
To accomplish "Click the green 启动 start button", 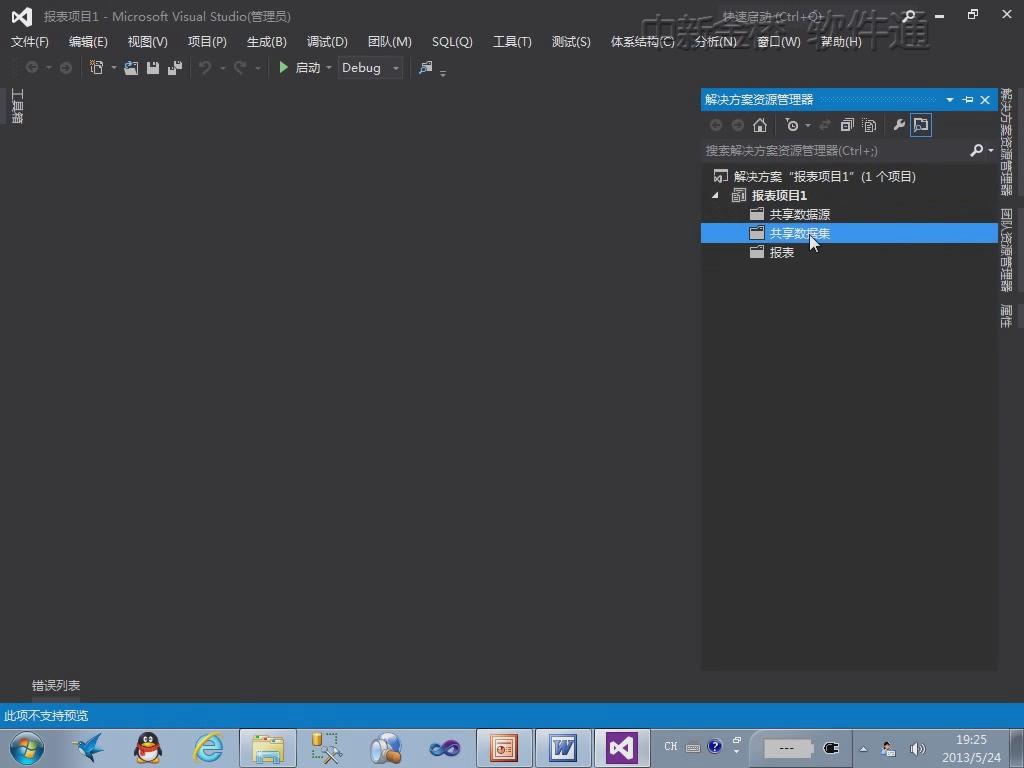I will [x=300, y=67].
